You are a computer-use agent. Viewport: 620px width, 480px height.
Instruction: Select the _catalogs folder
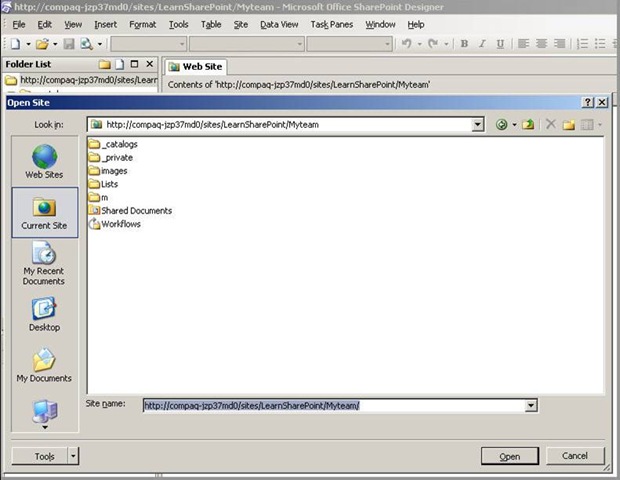pos(113,144)
